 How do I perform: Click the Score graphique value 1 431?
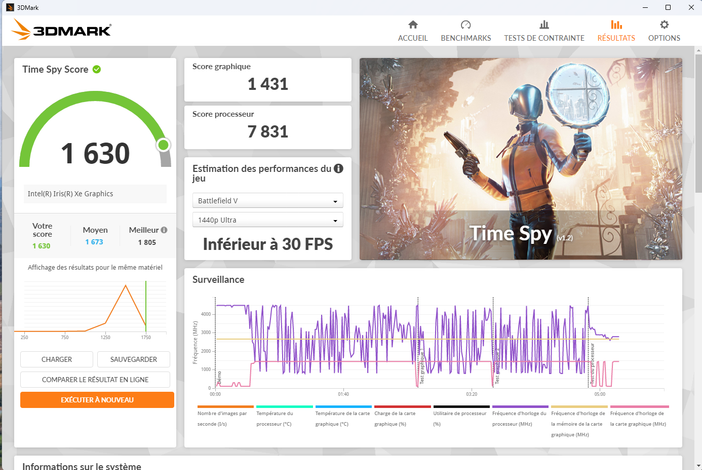pos(268,84)
